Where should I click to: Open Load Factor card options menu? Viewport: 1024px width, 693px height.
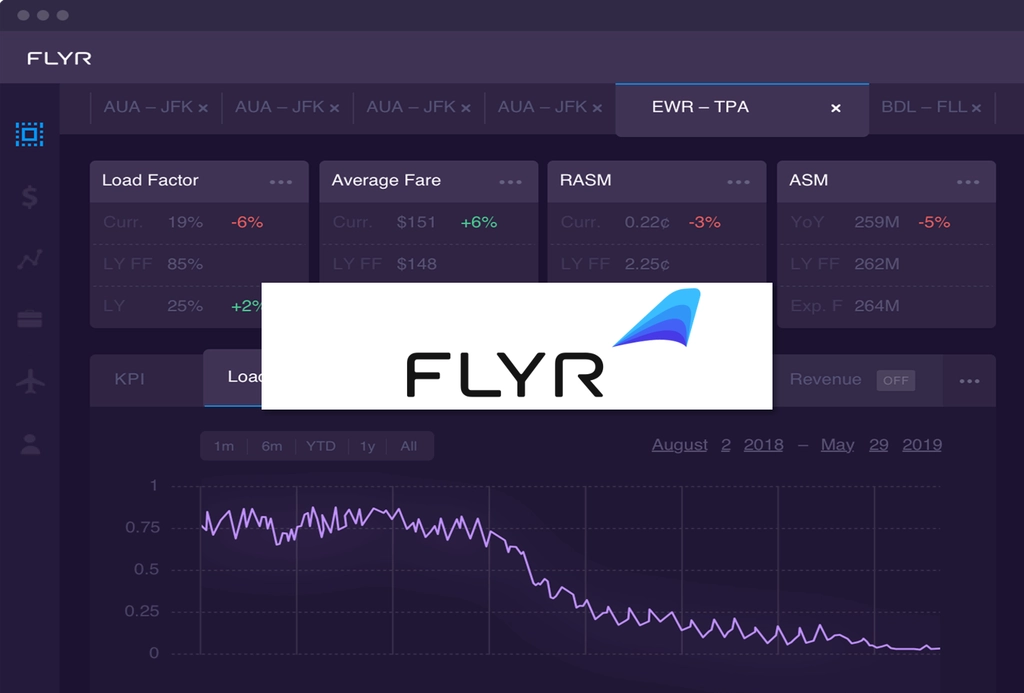click(281, 182)
